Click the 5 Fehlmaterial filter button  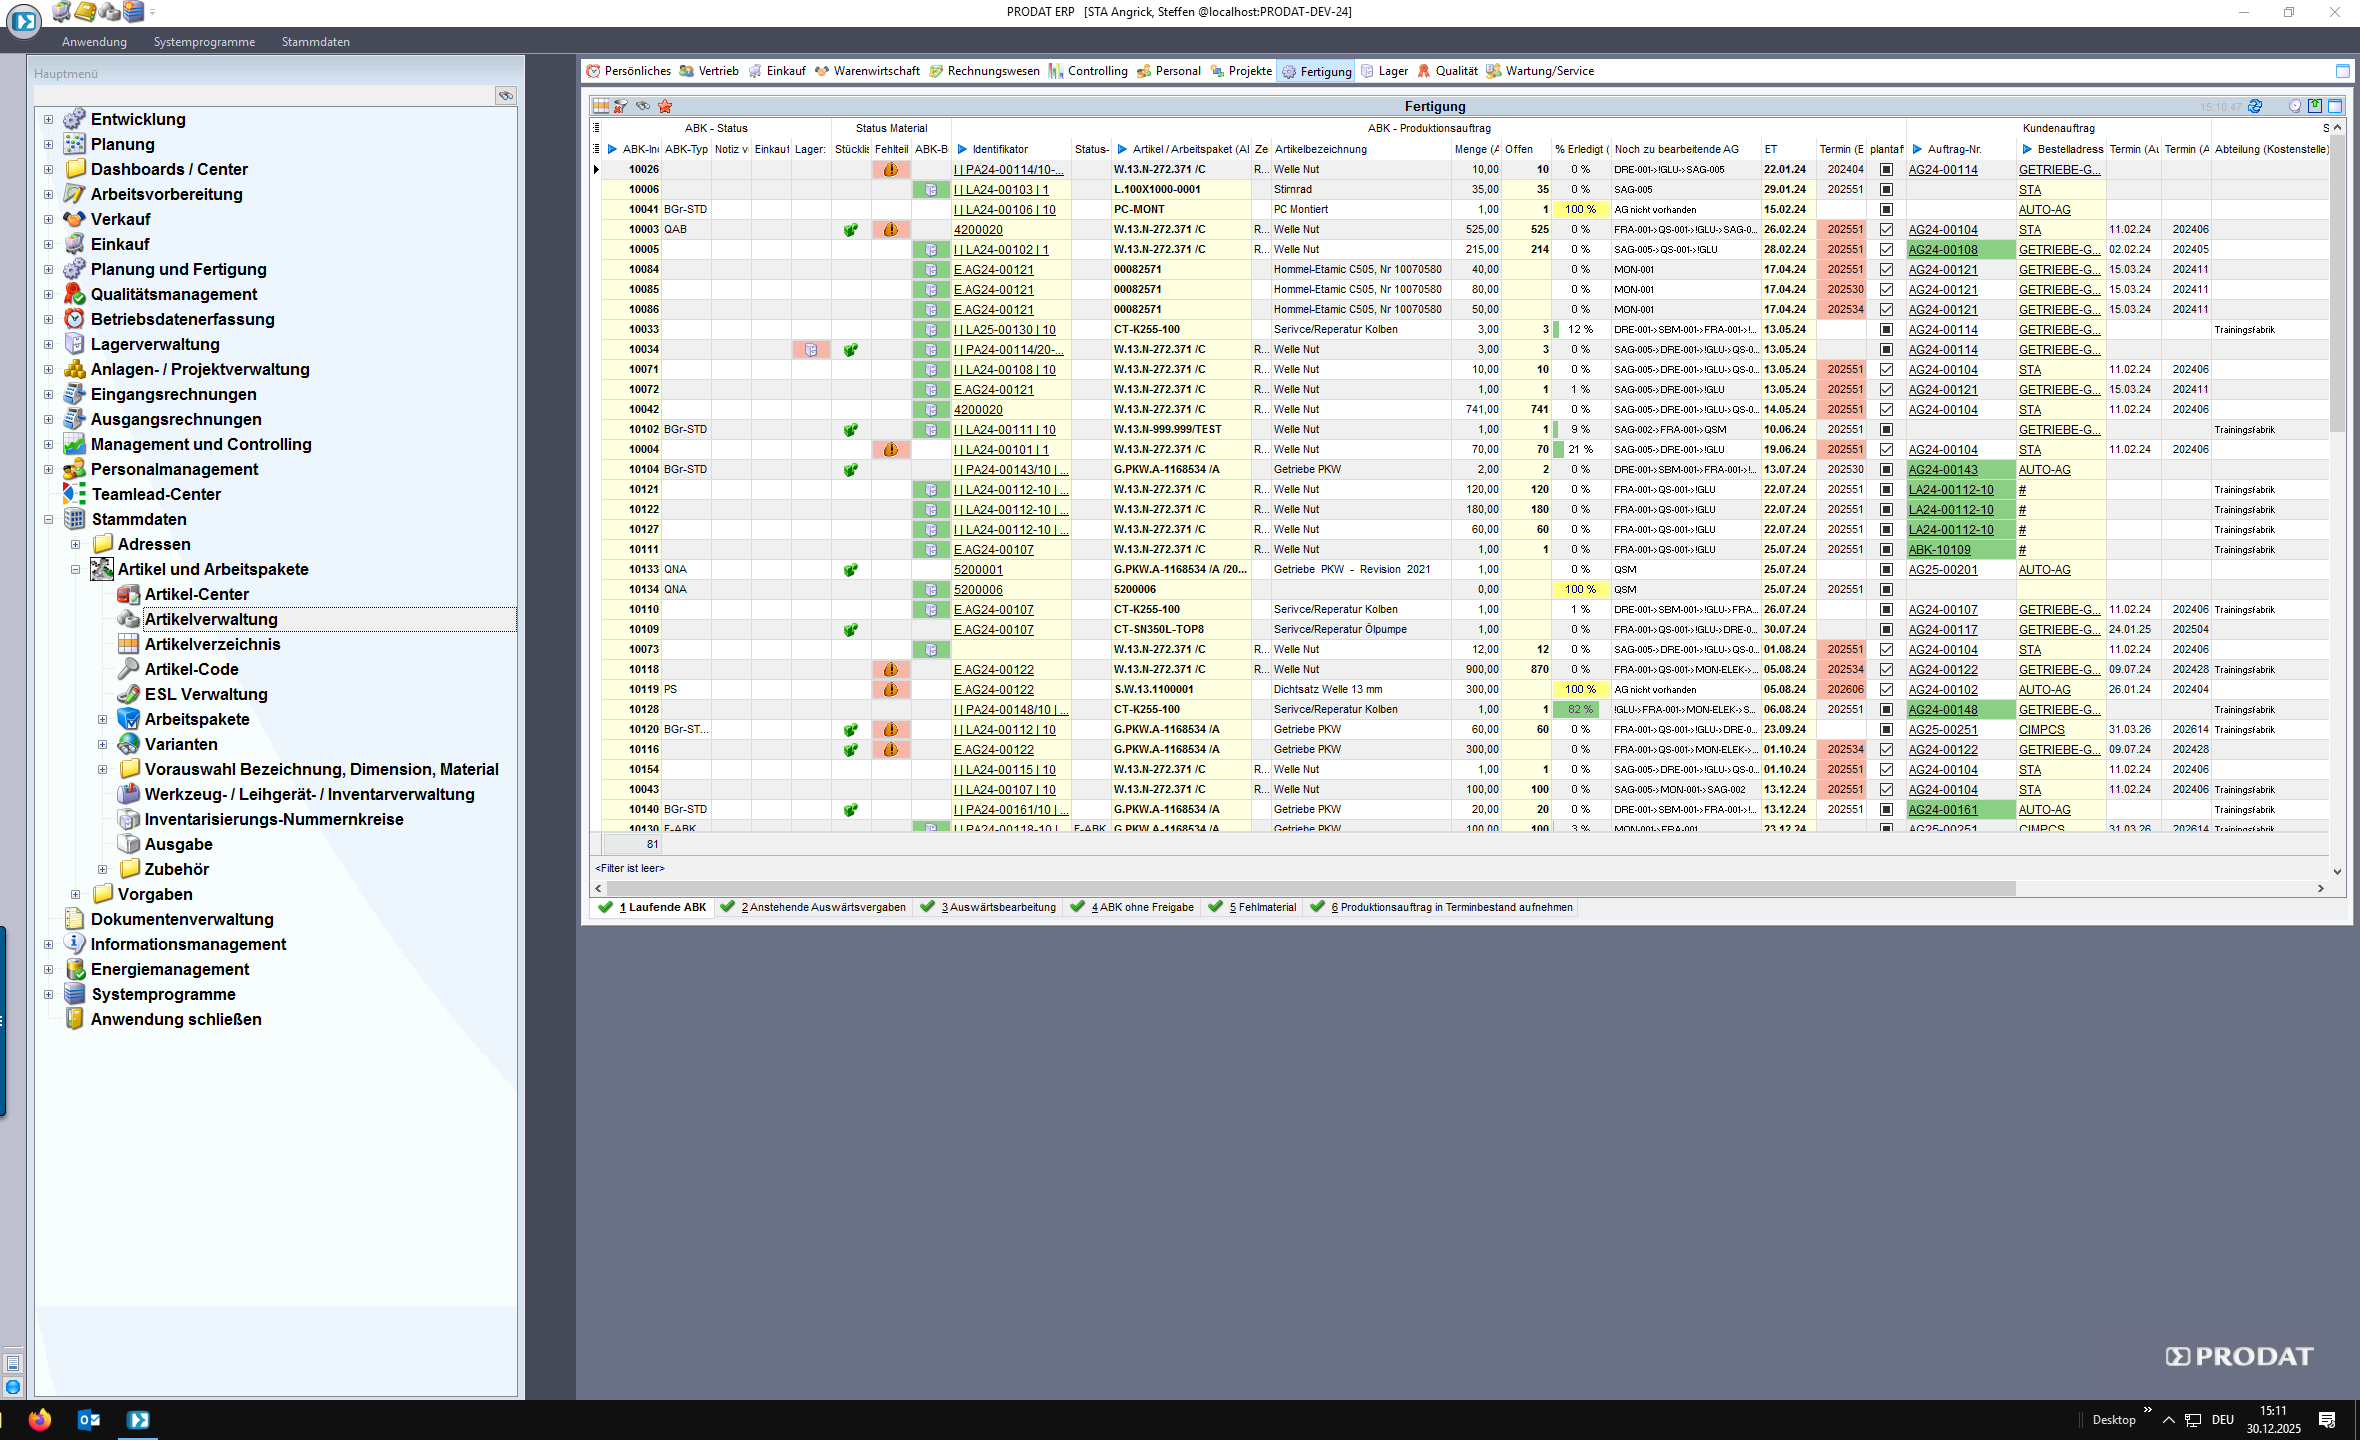pos(1253,908)
